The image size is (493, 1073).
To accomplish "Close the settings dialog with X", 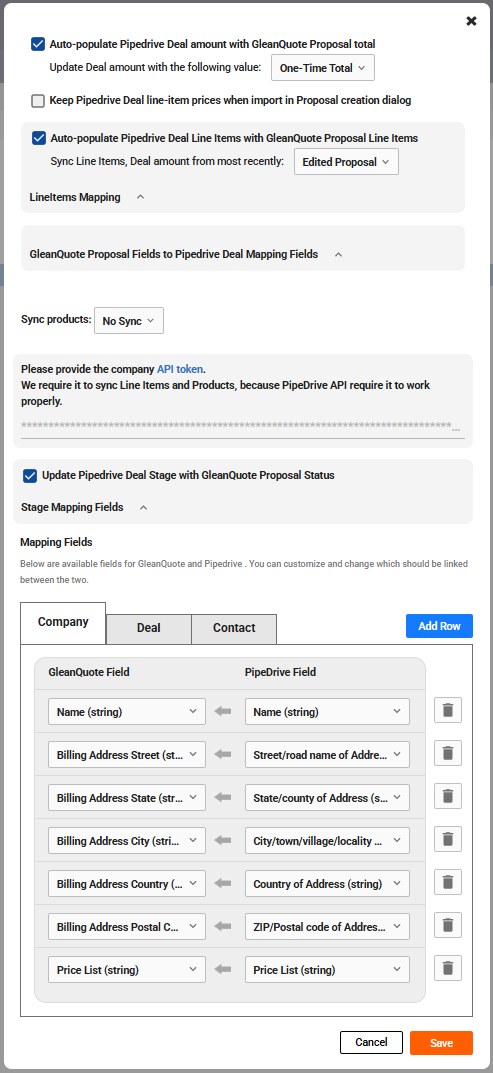I will (471, 21).
